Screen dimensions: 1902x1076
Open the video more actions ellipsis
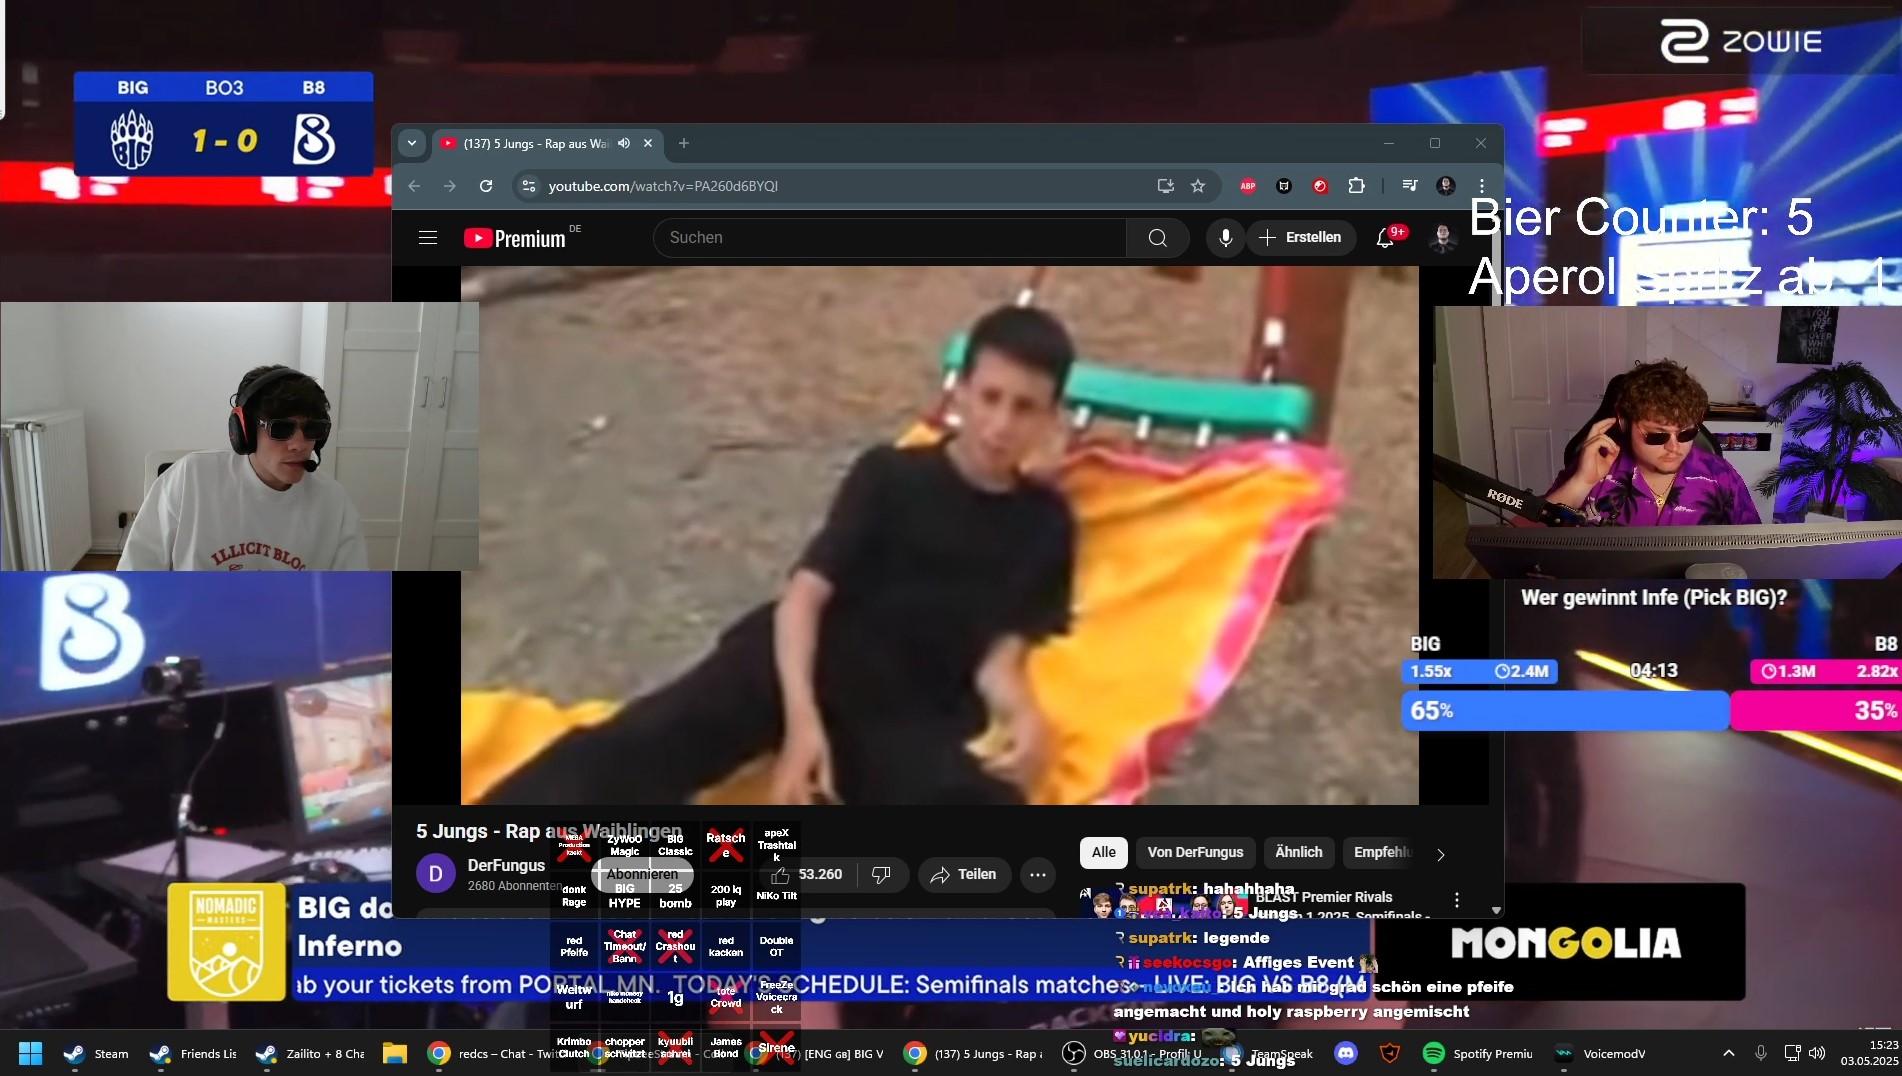[1038, 874]
